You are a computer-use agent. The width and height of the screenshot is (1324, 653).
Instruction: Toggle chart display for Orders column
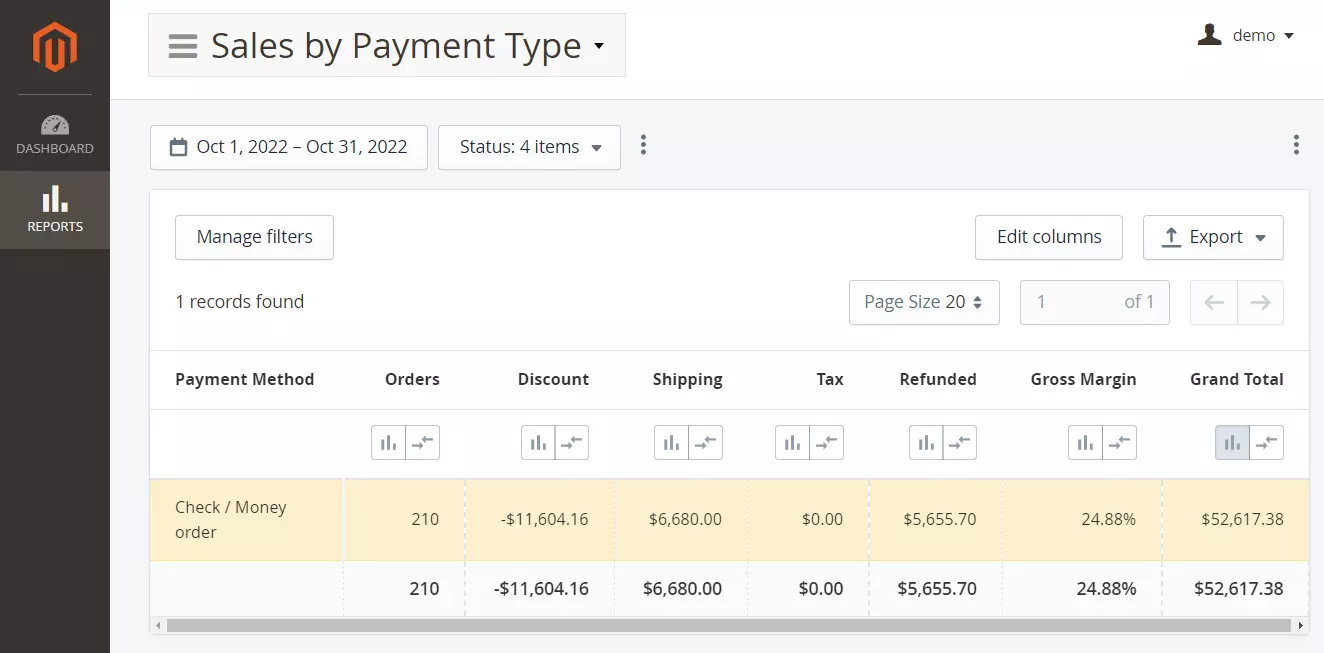388,442
